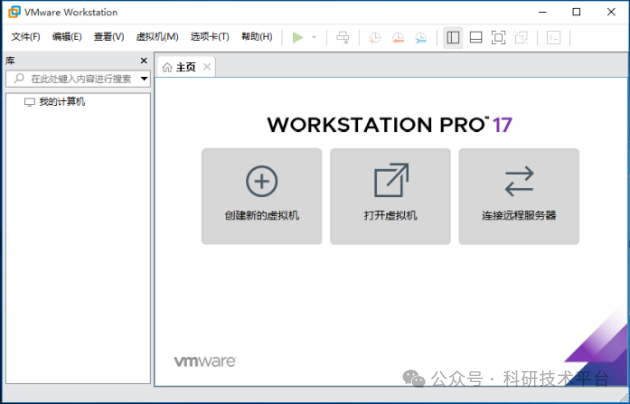The height and width of the screenshot is (404, 630).
Task: Maximize the VMware Workstation window
Action: tap(577, 12)
